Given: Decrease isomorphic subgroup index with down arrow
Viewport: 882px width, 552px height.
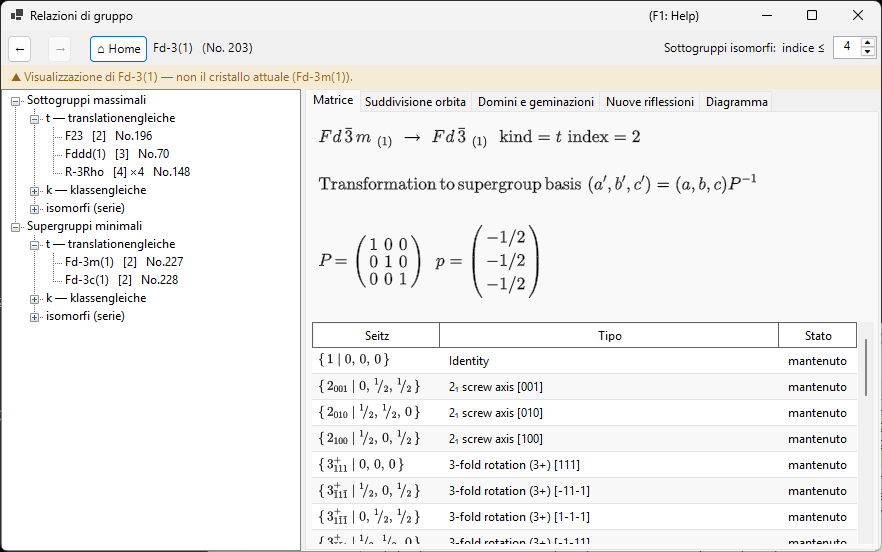Looking at the screenshot, I should coord(868,52).
